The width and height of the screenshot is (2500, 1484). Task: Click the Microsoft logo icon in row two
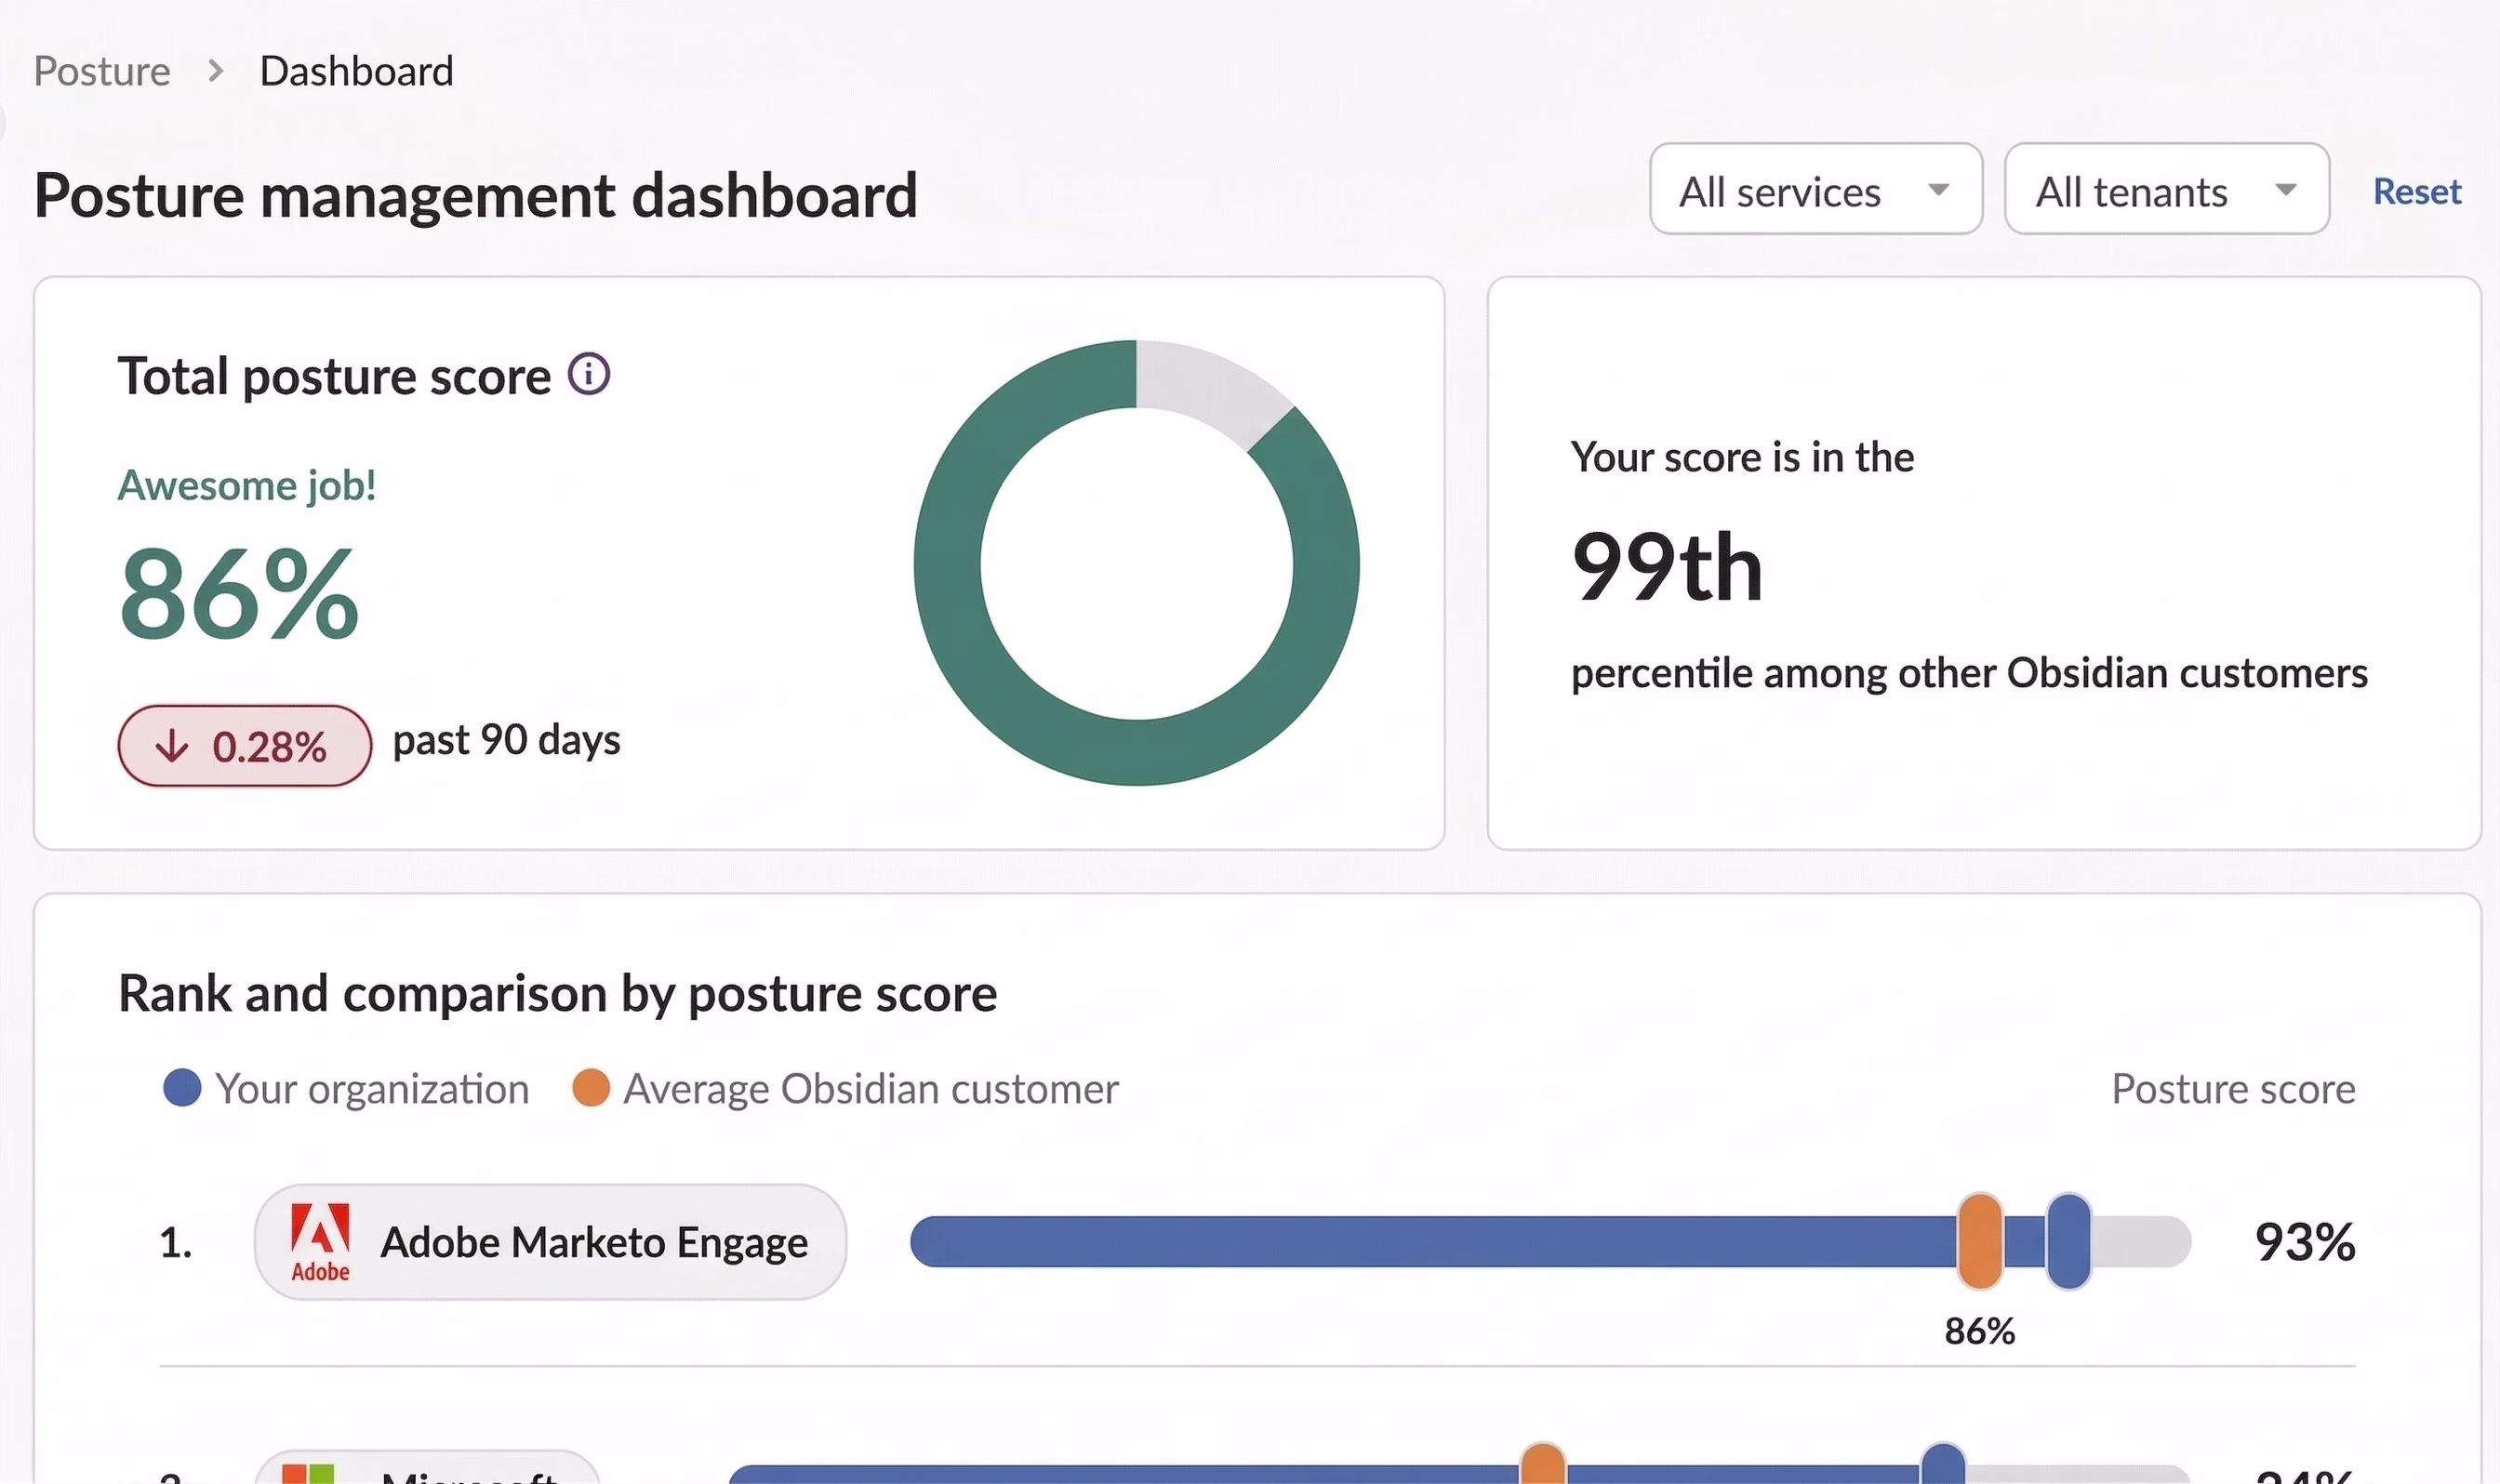308,1474
